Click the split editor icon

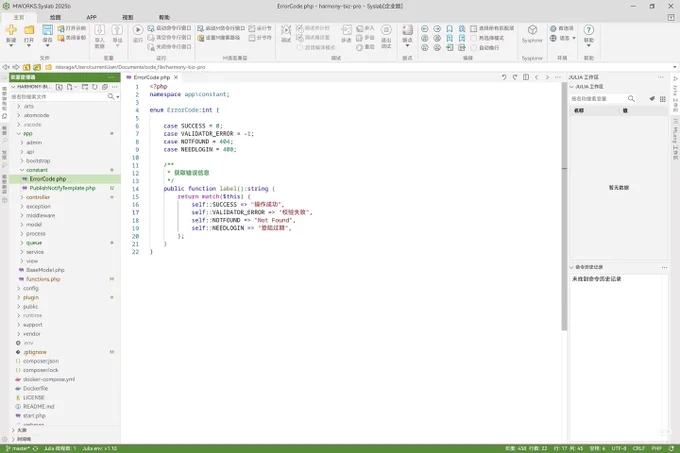click(x=526, y=77)
